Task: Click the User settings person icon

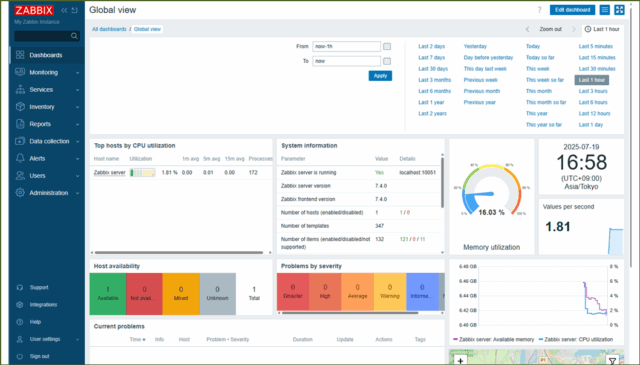Action: point(20,339)
